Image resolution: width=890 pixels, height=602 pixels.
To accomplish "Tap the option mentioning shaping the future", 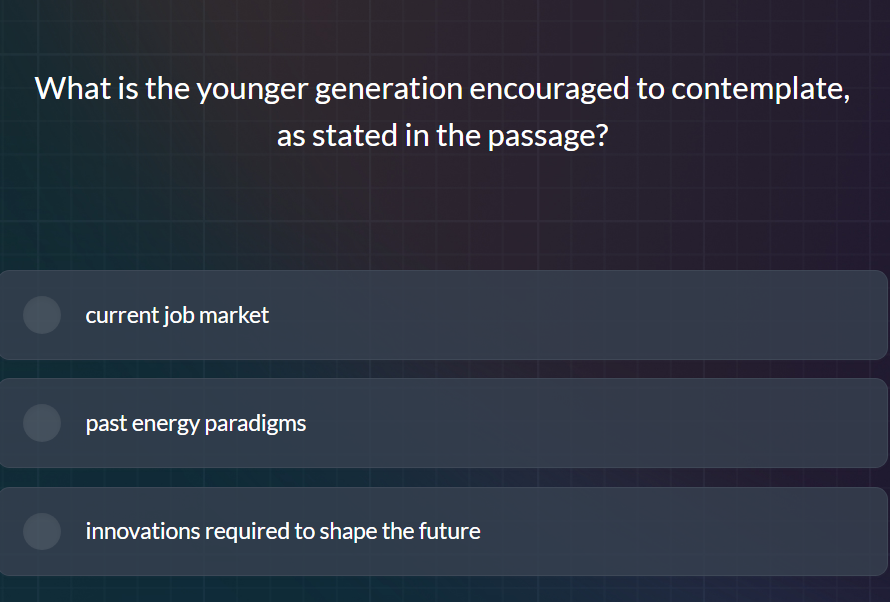I will click(x=282, y=531).
